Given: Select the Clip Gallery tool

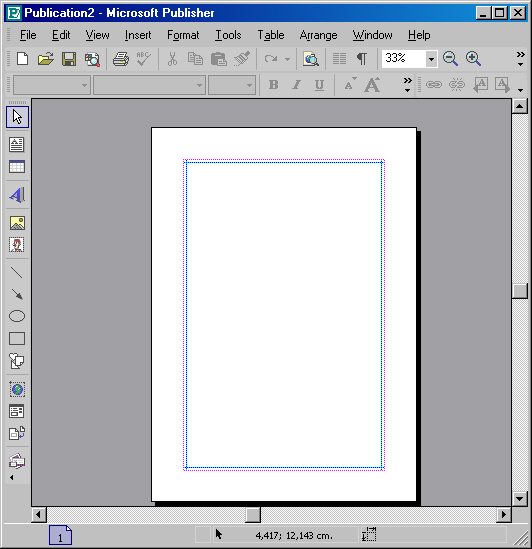Looking at the screenshot, I should (x=17, y=245).
